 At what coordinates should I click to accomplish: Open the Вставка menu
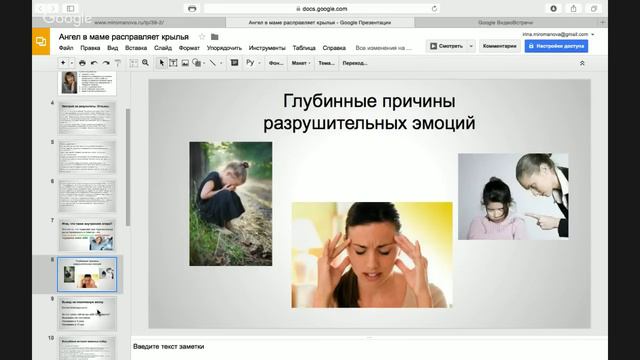coord(136,48)
